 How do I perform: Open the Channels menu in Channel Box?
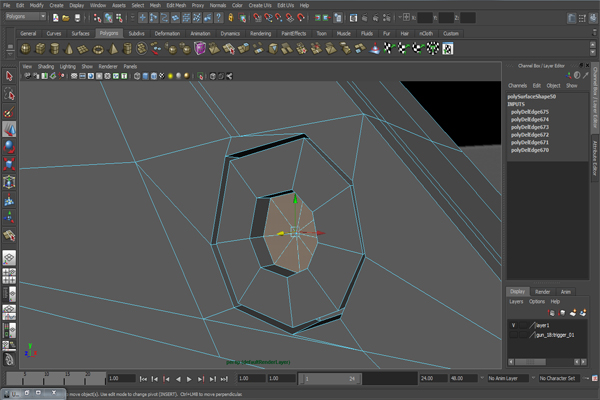pos(517,86)
